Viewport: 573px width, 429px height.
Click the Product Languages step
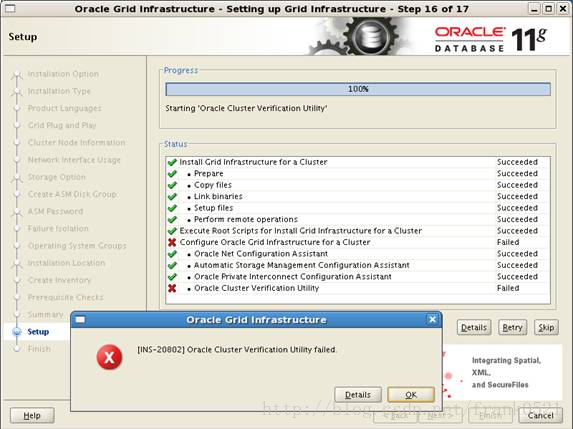coord(64,108)
